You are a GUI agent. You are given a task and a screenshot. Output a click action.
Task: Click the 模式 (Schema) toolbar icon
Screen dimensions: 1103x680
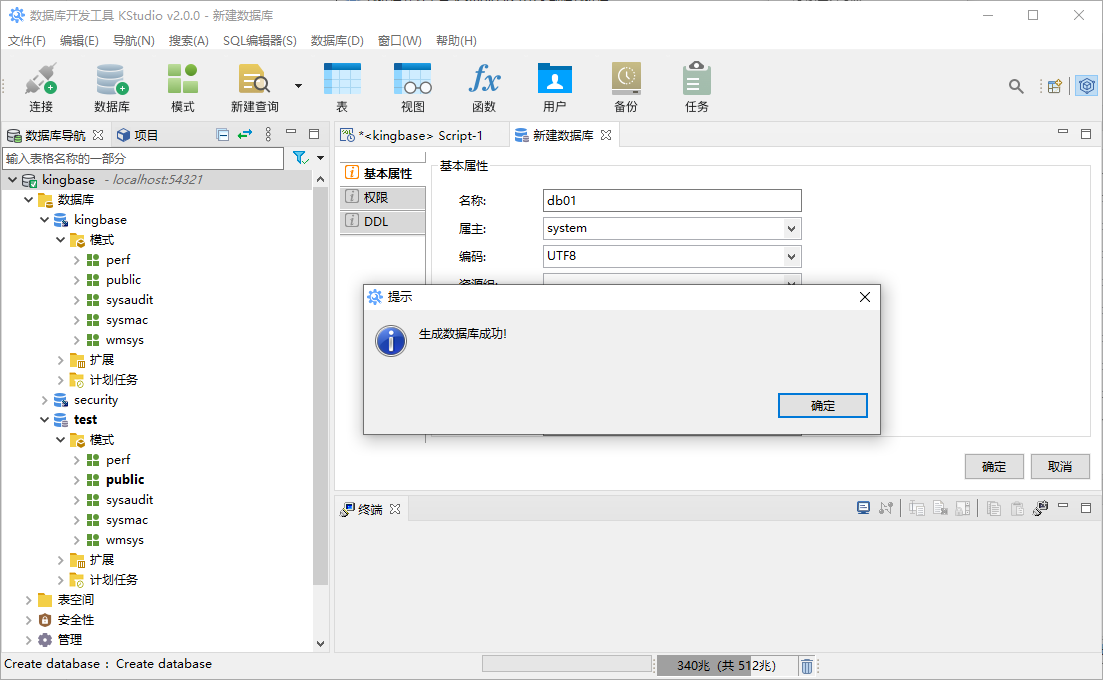coord(182,87)
